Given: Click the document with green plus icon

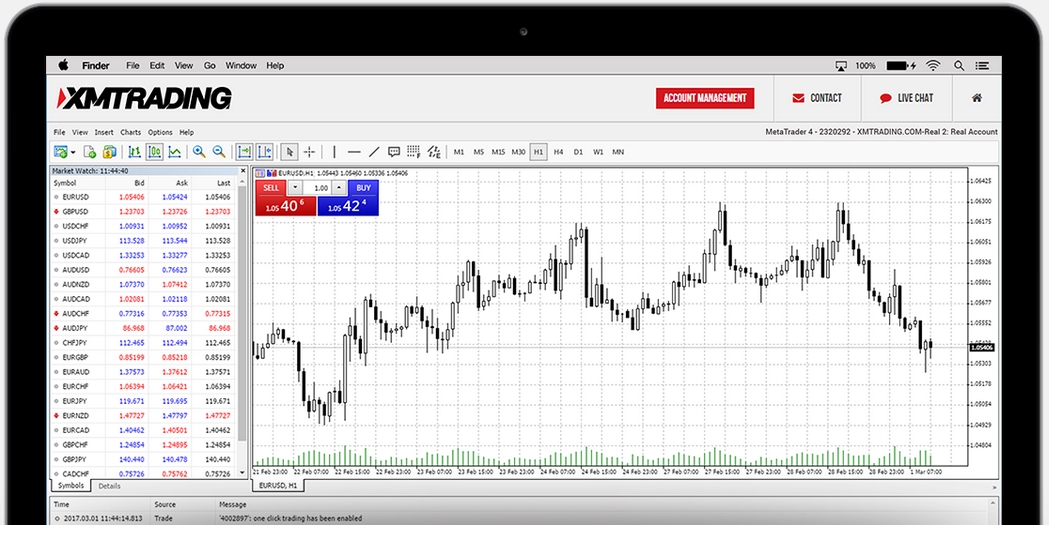Looking at the screenshot, I should [90, 152].
